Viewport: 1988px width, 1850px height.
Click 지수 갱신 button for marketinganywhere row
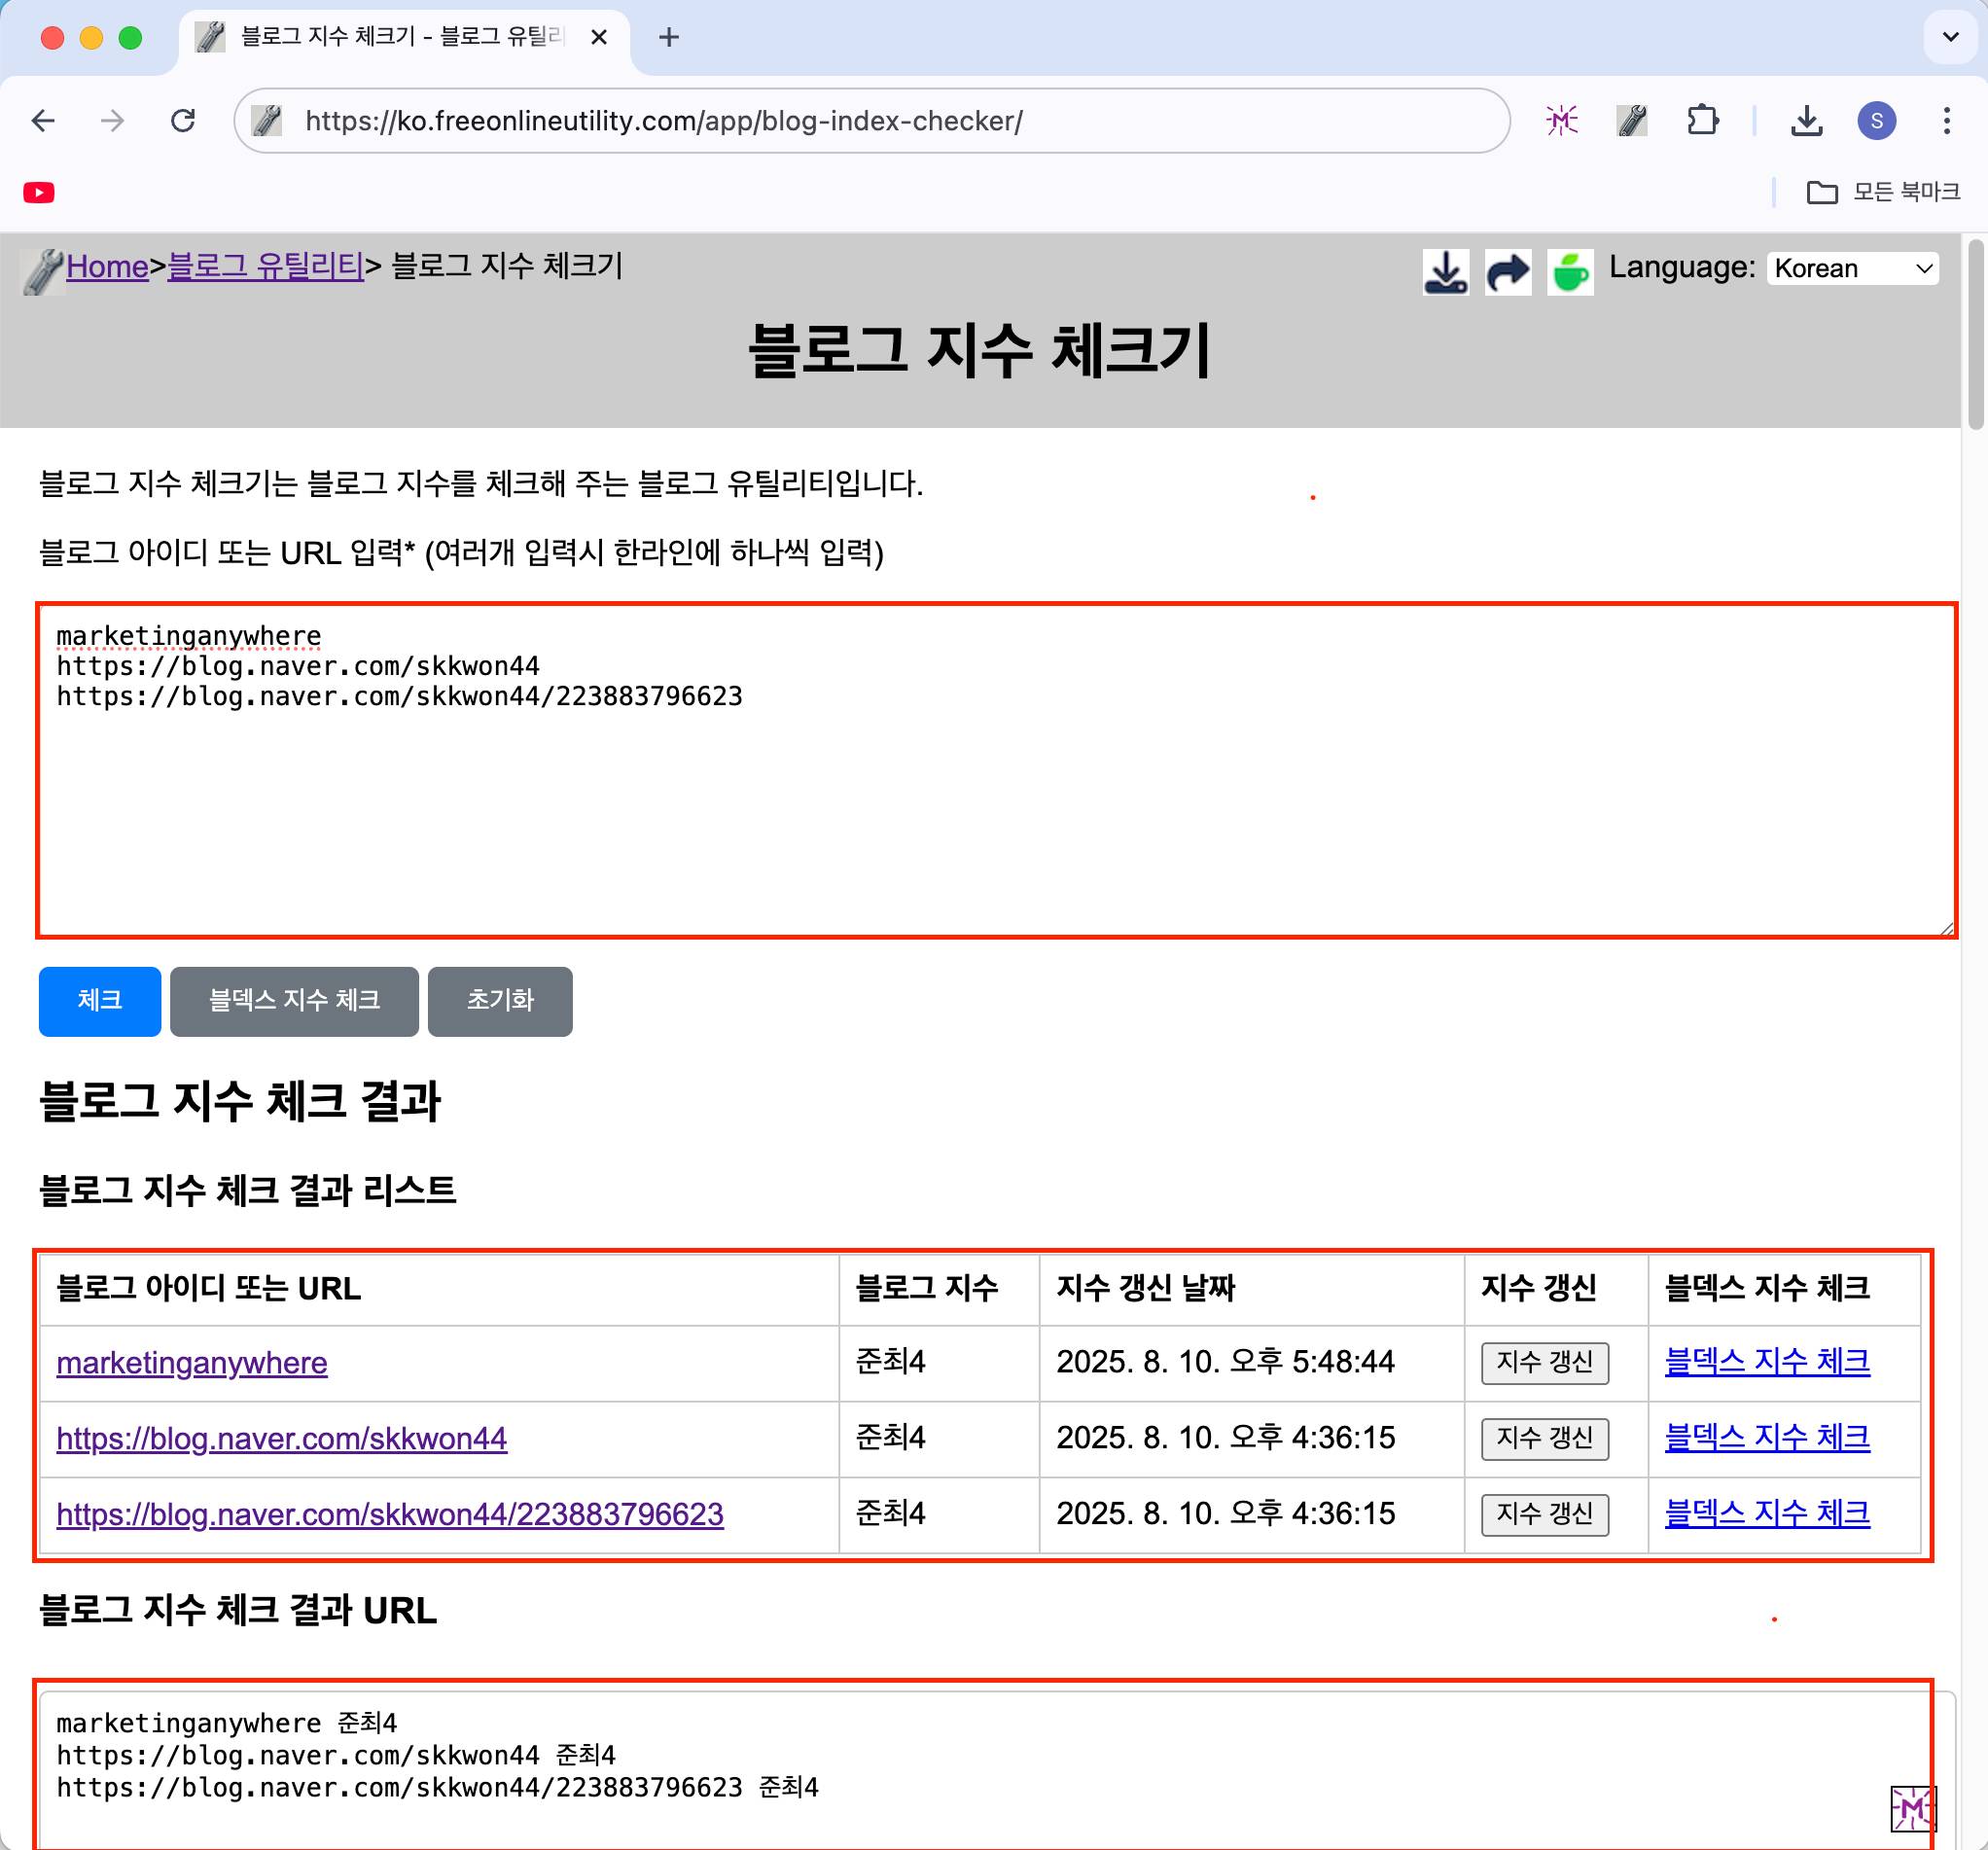(1544, 1363)
